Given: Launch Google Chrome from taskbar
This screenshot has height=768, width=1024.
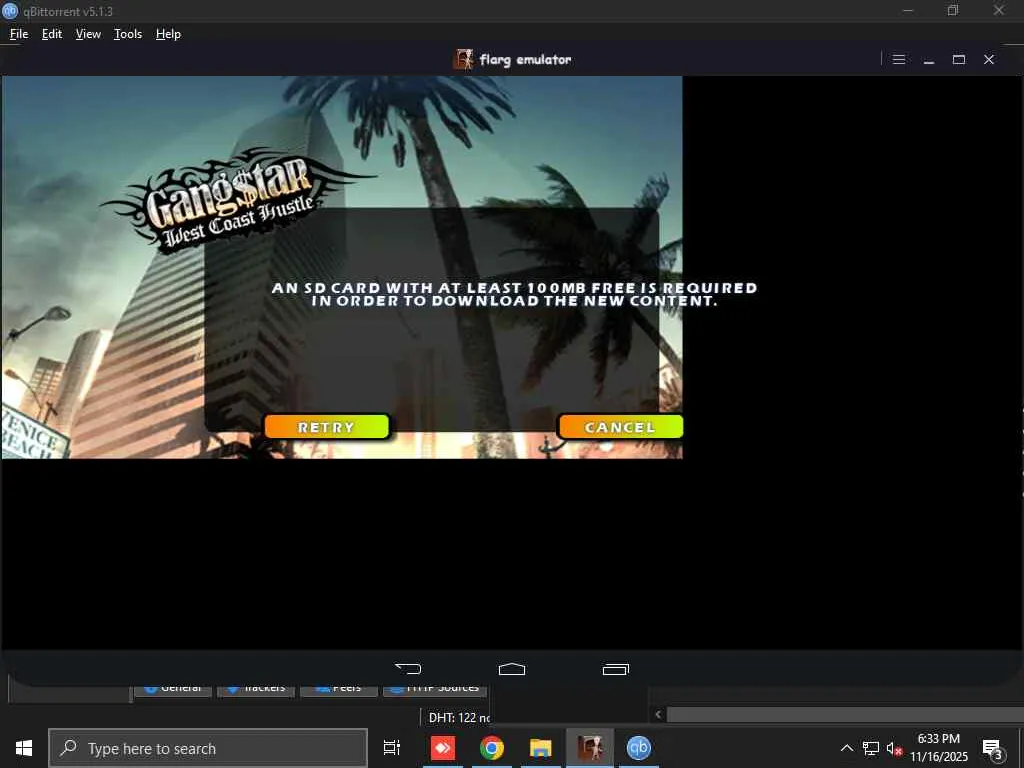Looking at the screenshot, I should coord(492,748).
